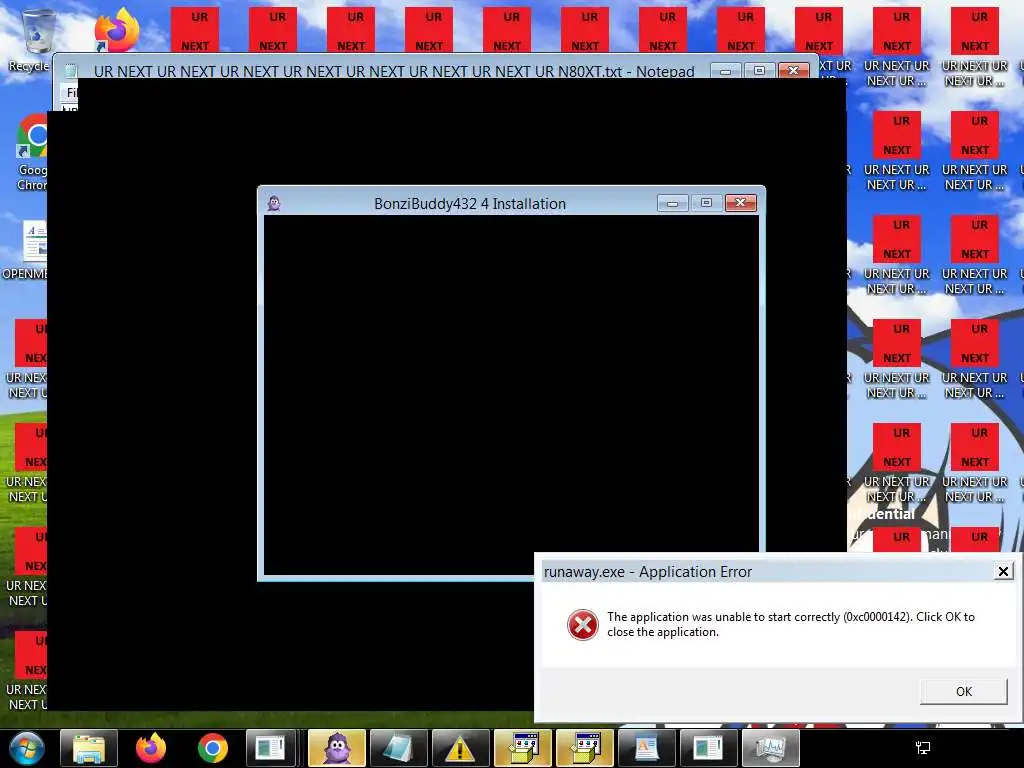The image size is (1024, 768).
Task: Open File Explorer from the taskbar
Action: click(x=89, y=748)
